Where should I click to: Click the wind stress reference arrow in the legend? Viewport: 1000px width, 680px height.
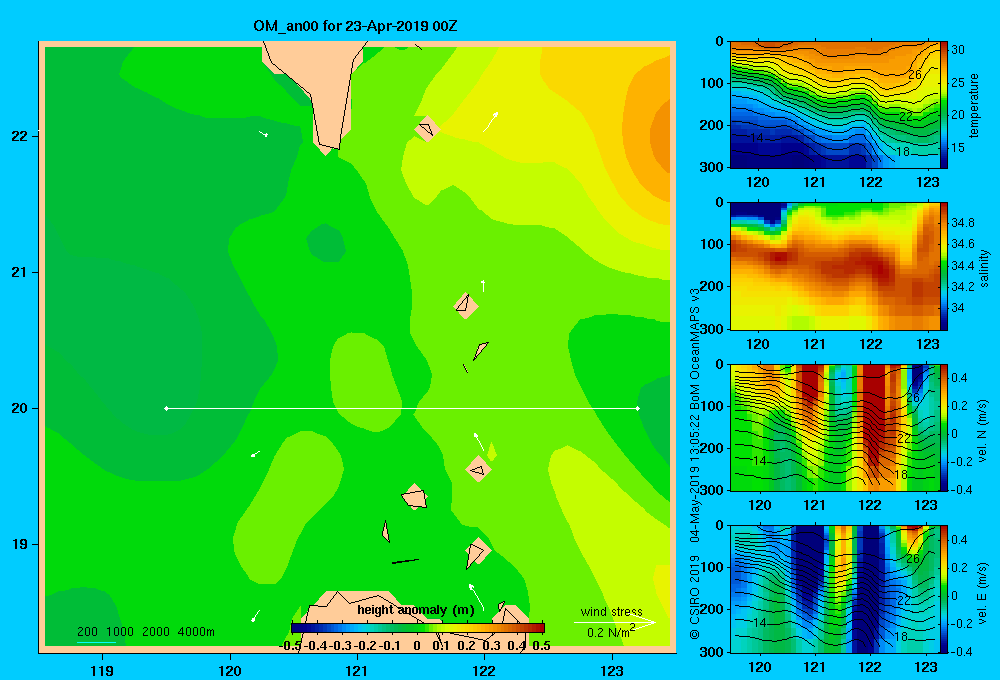(x=614, y=622)
